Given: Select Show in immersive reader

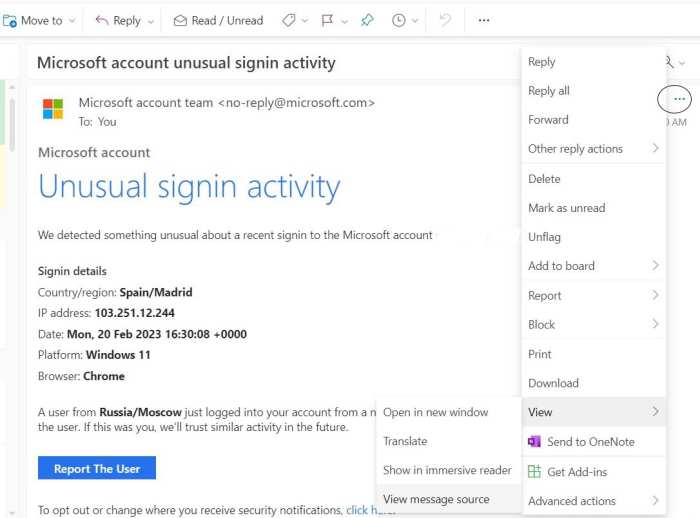Looking at the screenshot, I should tap(449, 470).
